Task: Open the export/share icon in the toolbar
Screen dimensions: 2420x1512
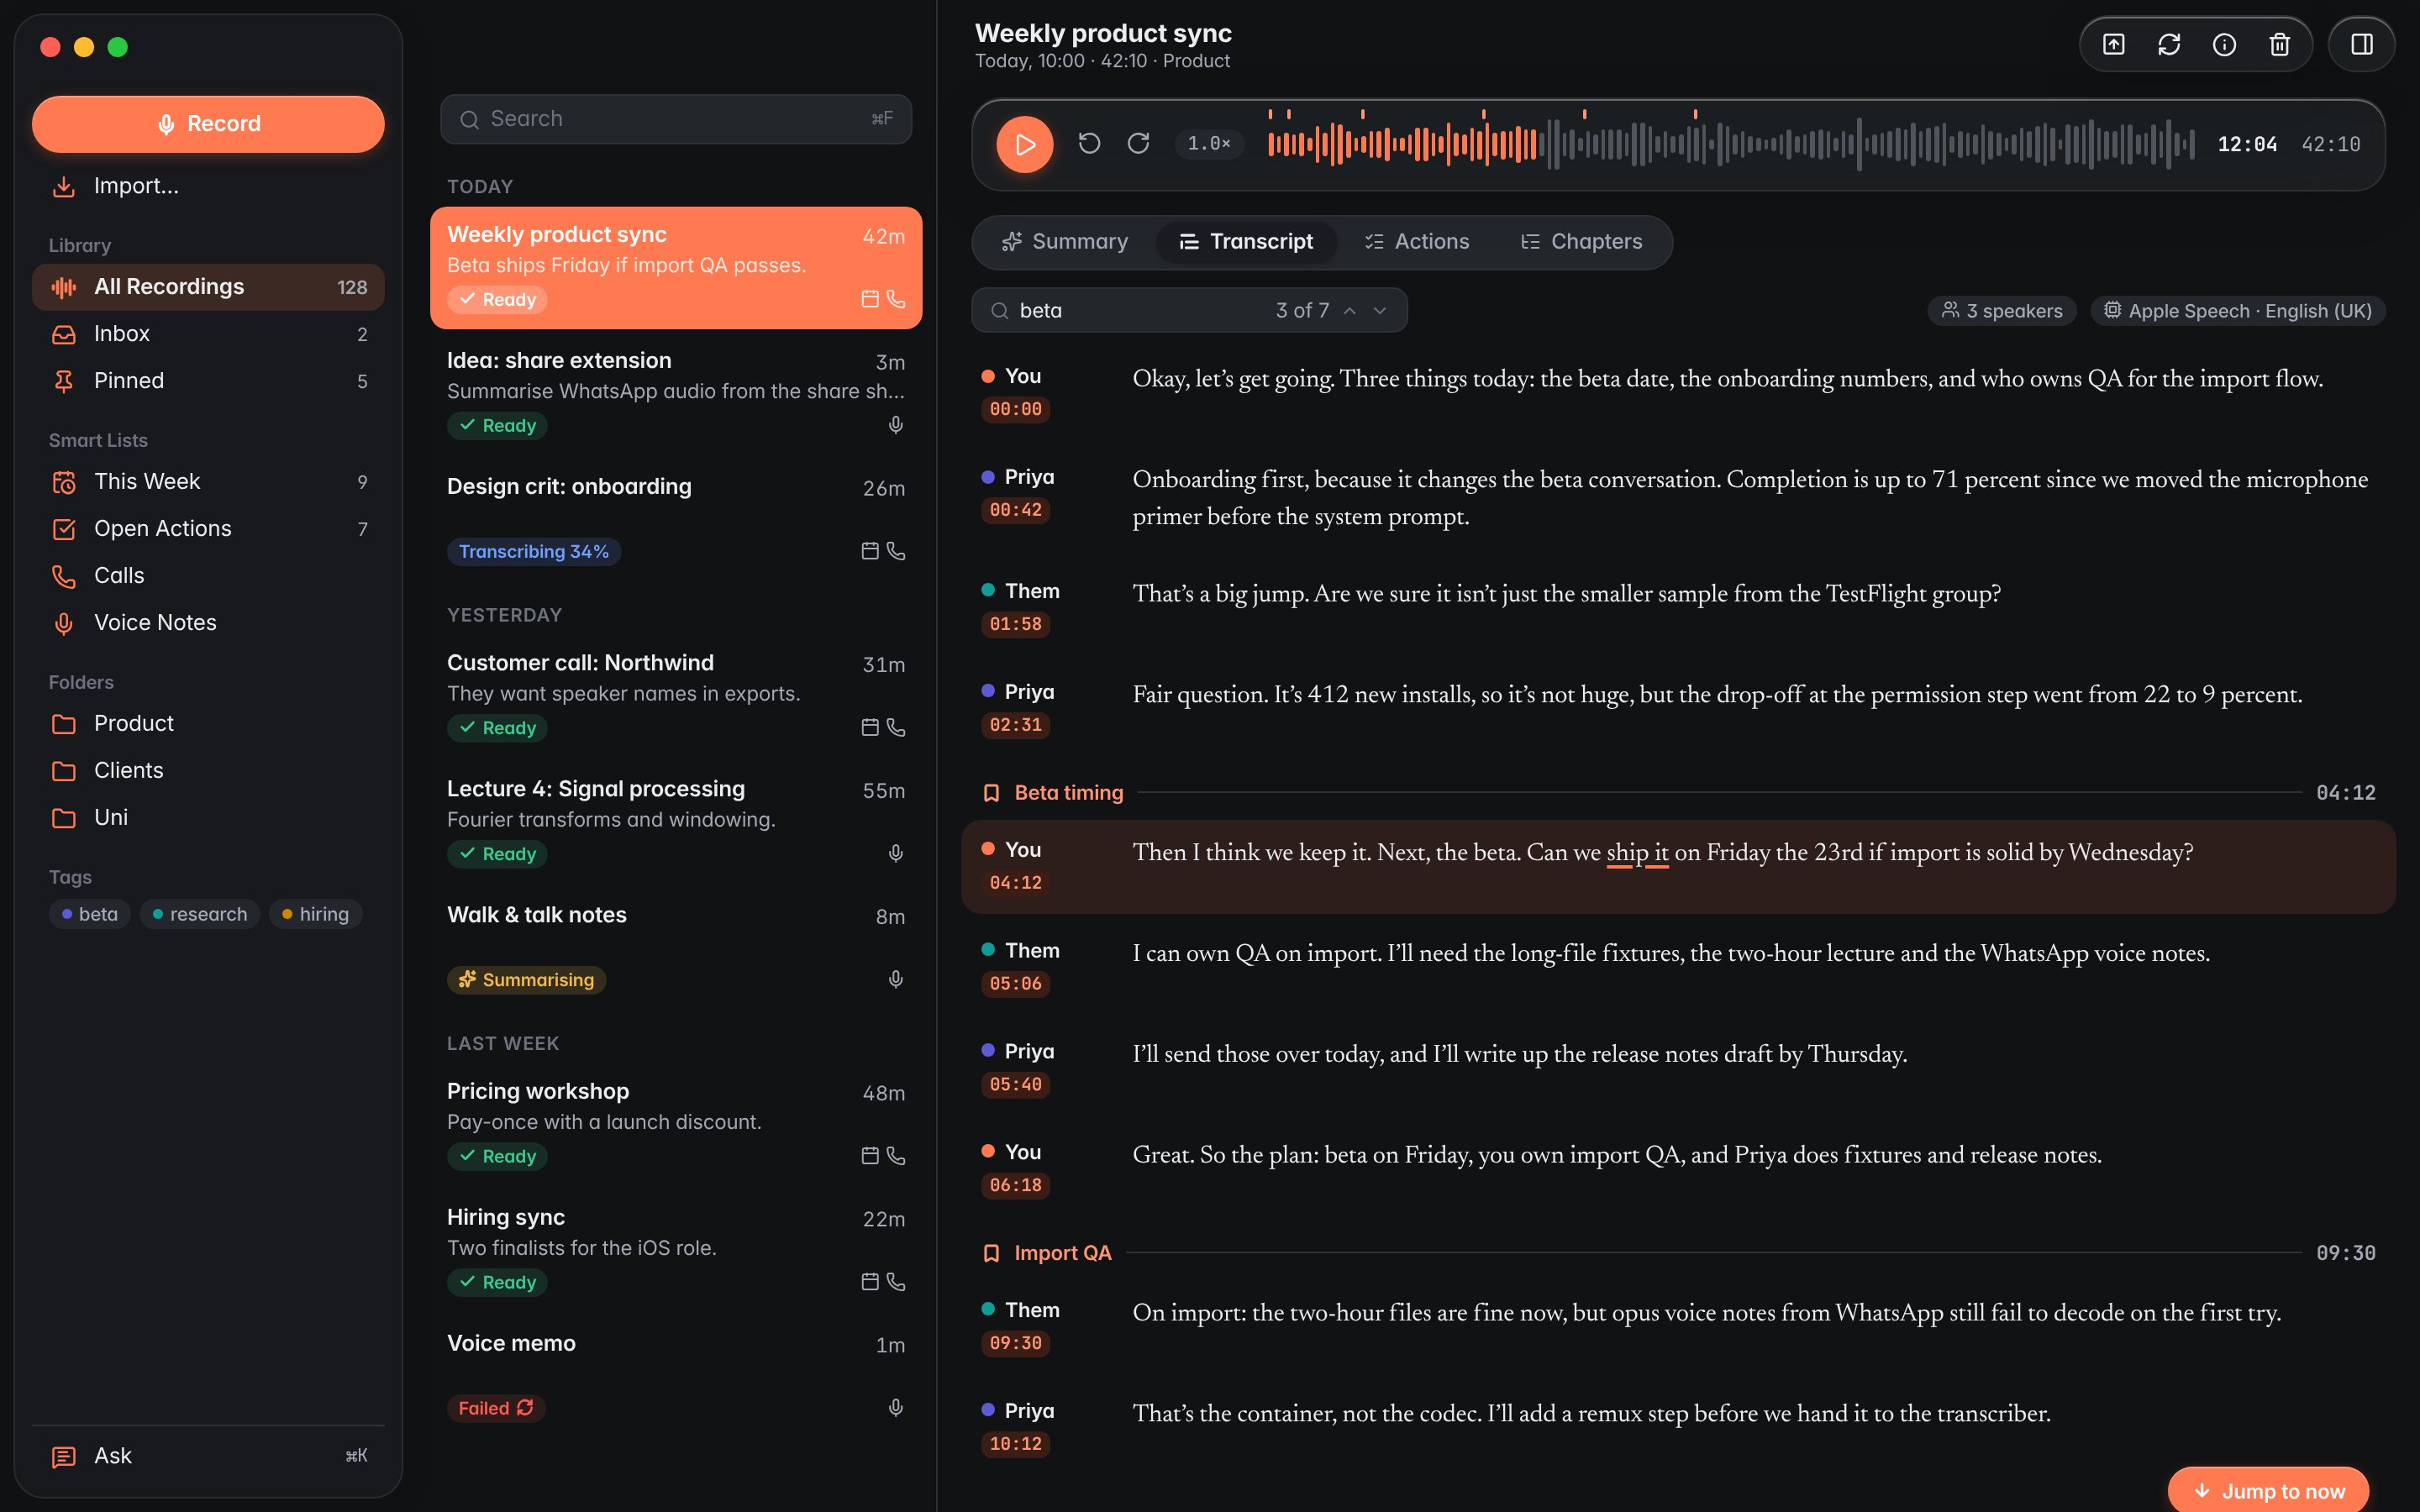Action: (2113, 44)
